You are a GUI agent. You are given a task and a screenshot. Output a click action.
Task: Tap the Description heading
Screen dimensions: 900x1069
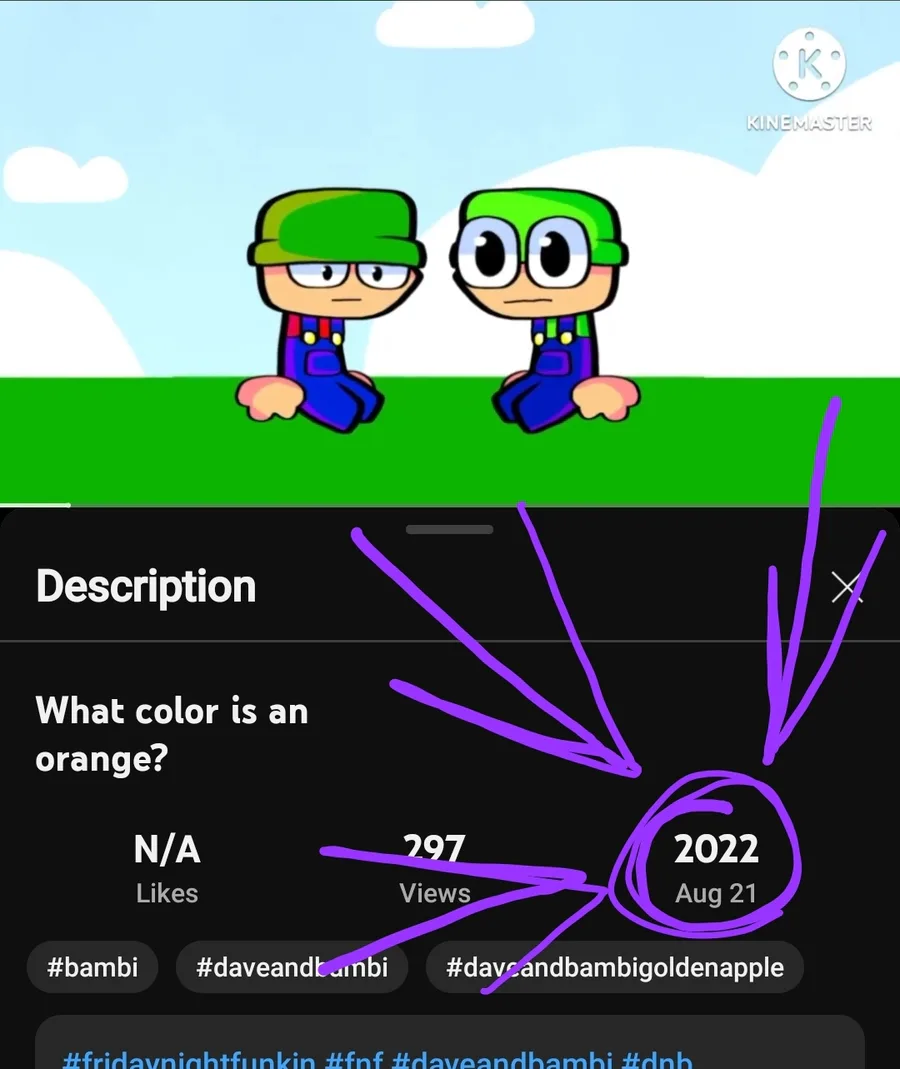(x=146, y=586)
